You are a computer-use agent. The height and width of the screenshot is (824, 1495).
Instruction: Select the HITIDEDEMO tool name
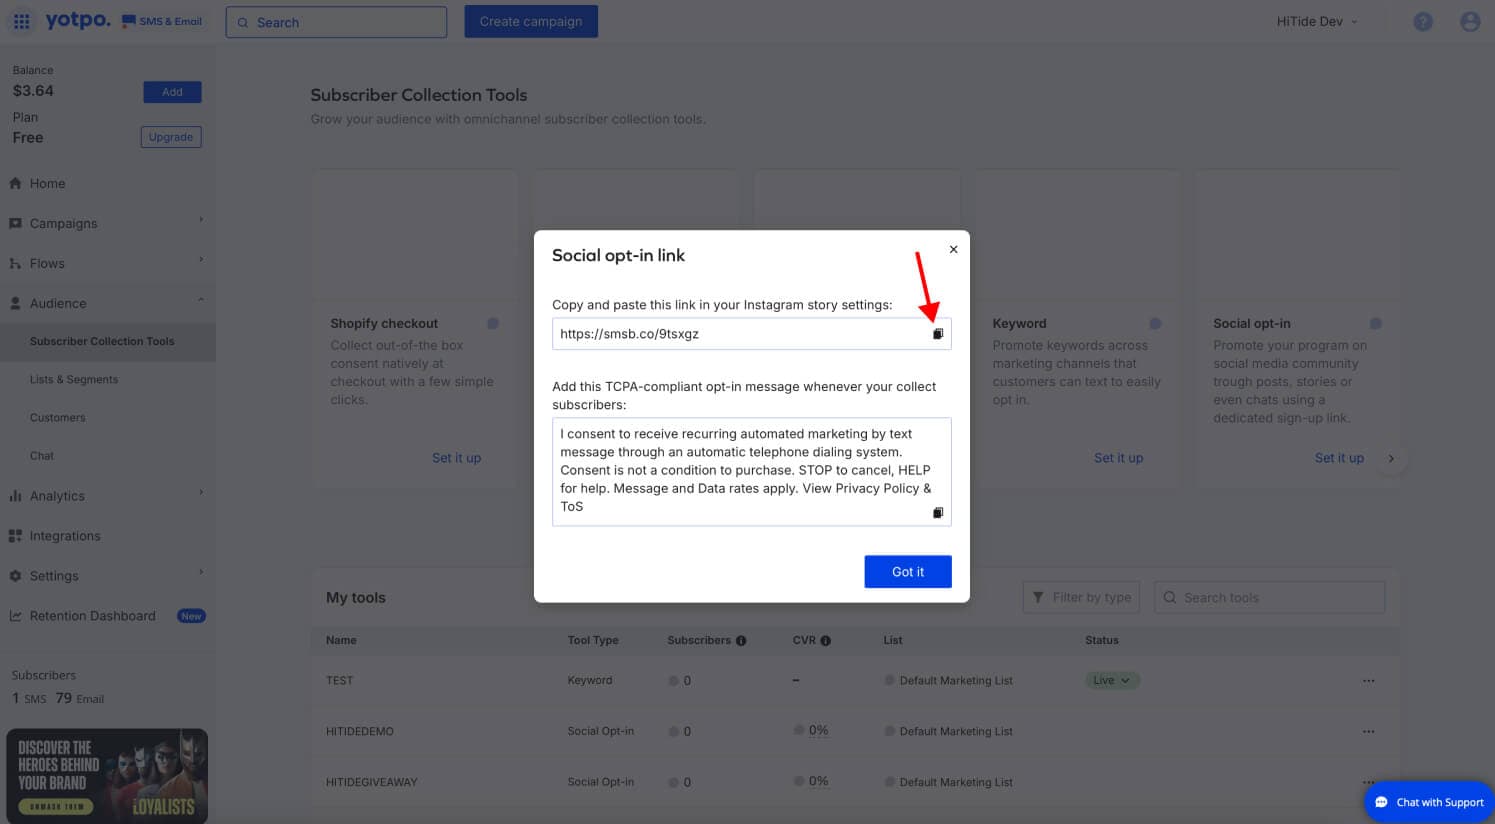point(360,732)
